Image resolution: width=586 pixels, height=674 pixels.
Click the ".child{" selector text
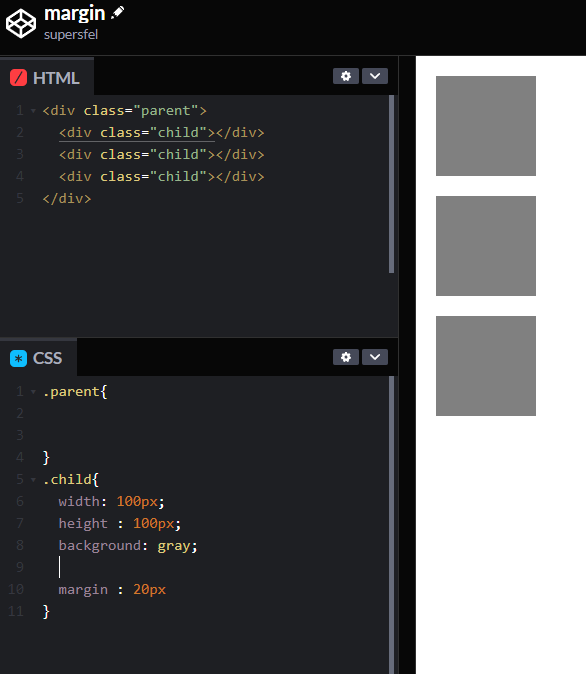point(71,479)
